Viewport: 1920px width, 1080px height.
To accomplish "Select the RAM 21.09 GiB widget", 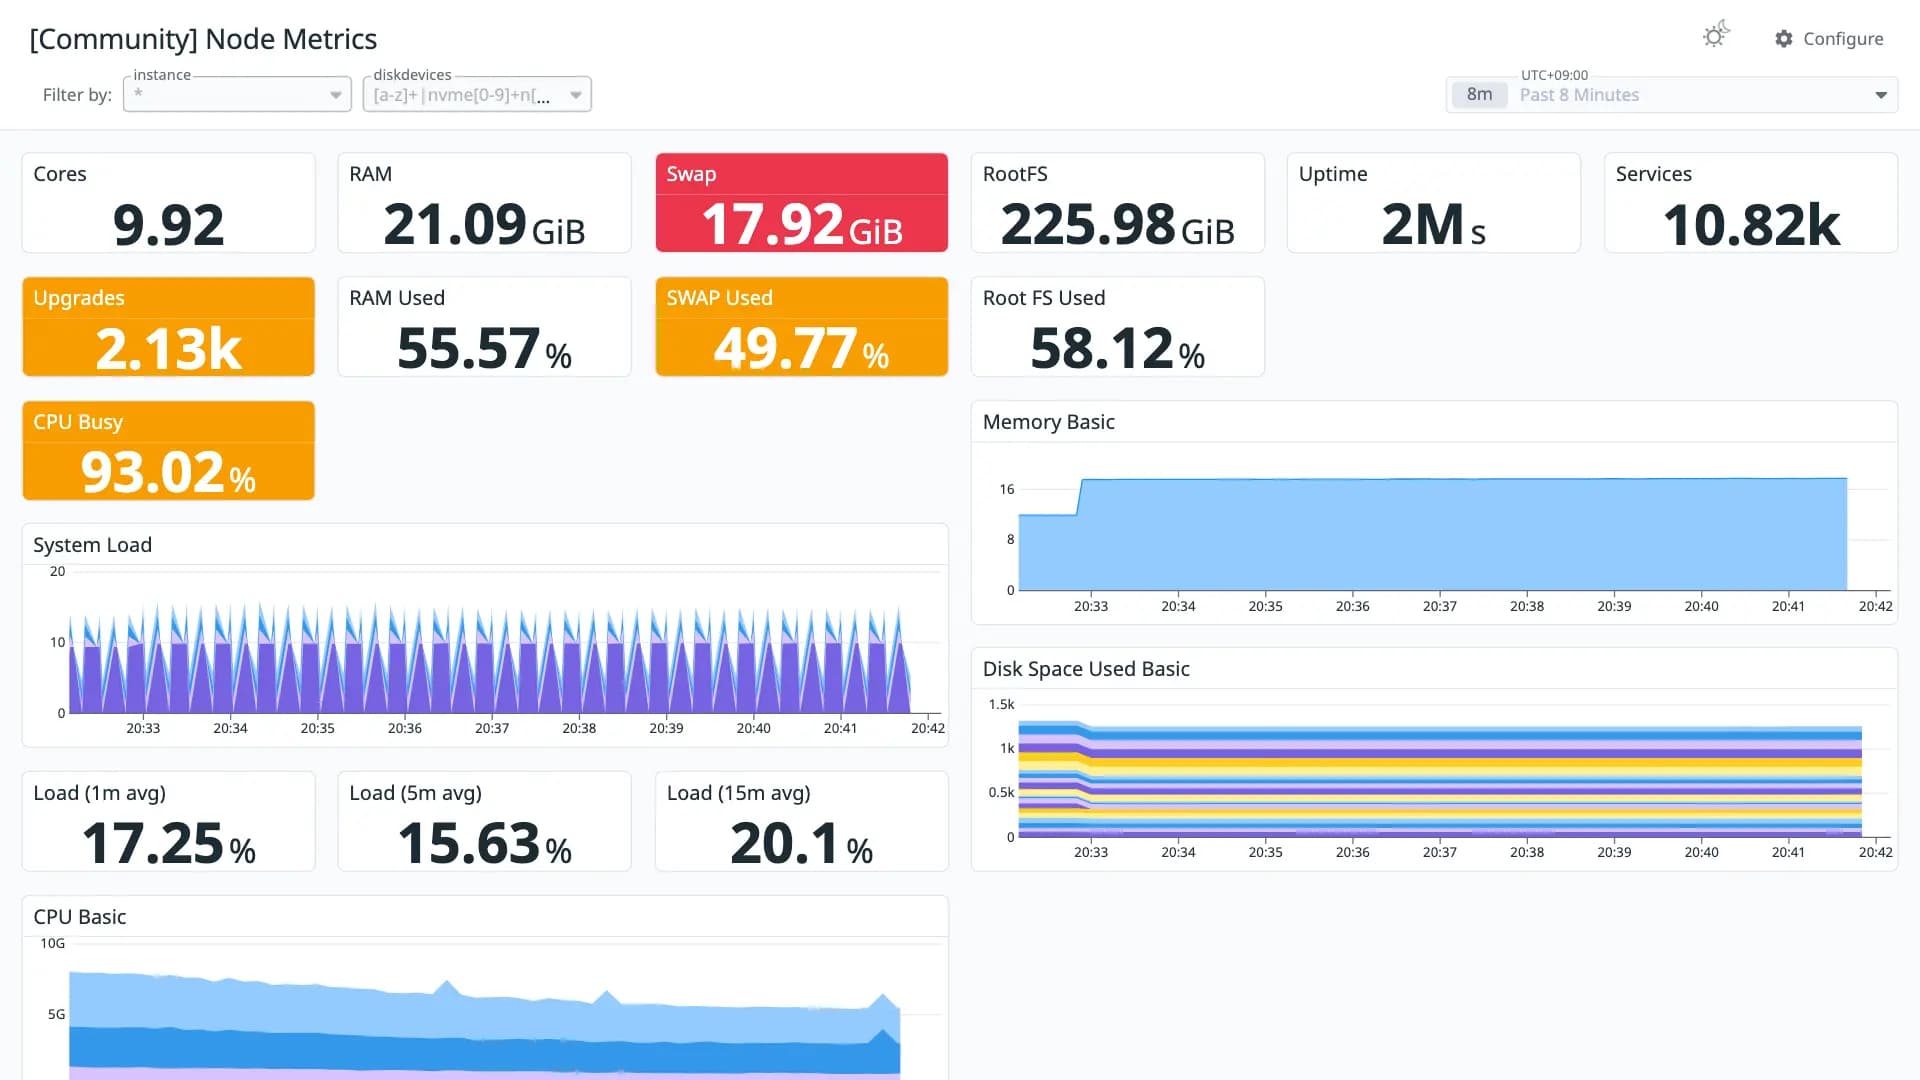I will point(484,202).
